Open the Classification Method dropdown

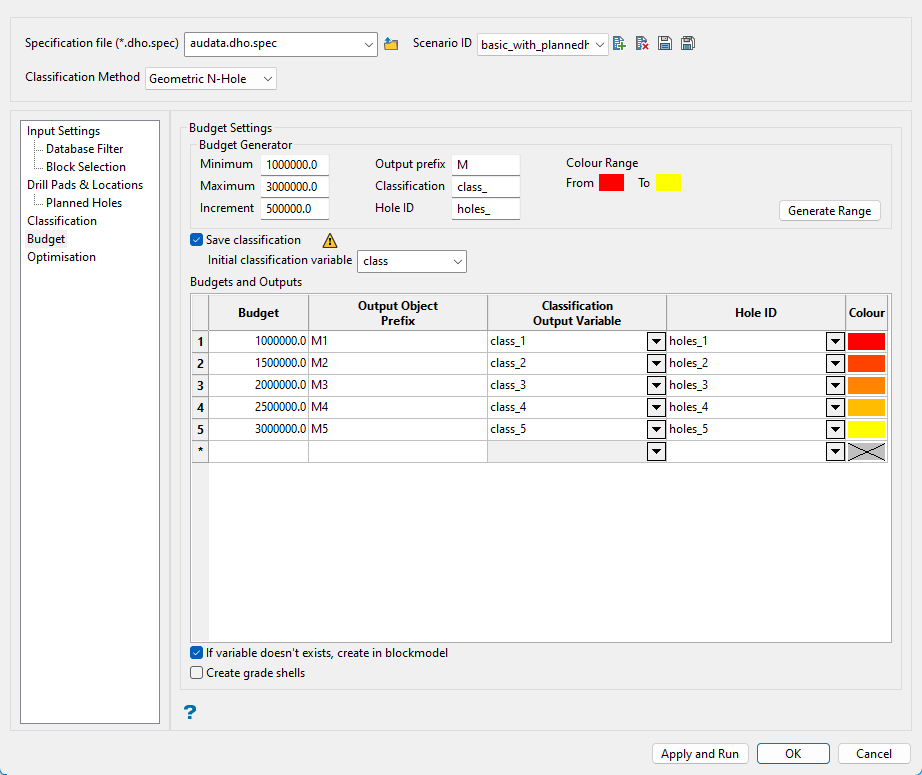tap(211, 78)
